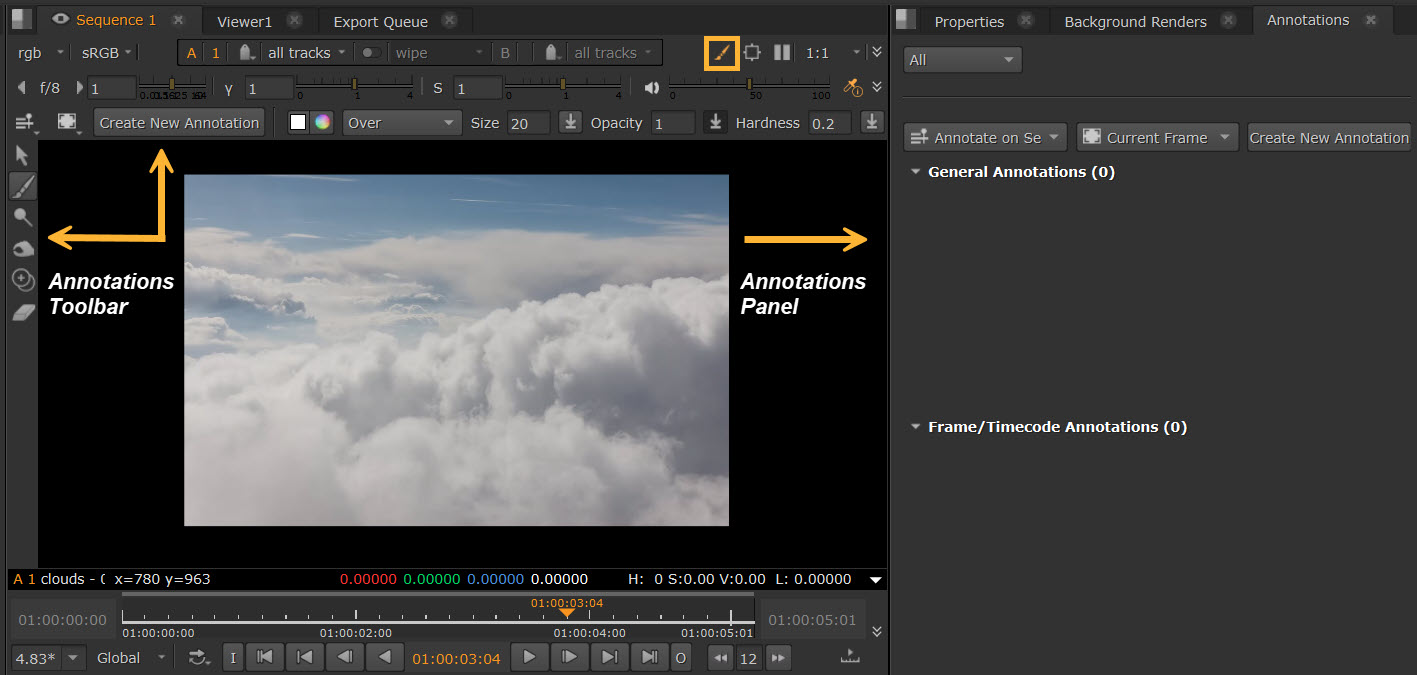
Task: Toggle the annotations paintbrush icon in the viewer header
Action: (722, 52)
